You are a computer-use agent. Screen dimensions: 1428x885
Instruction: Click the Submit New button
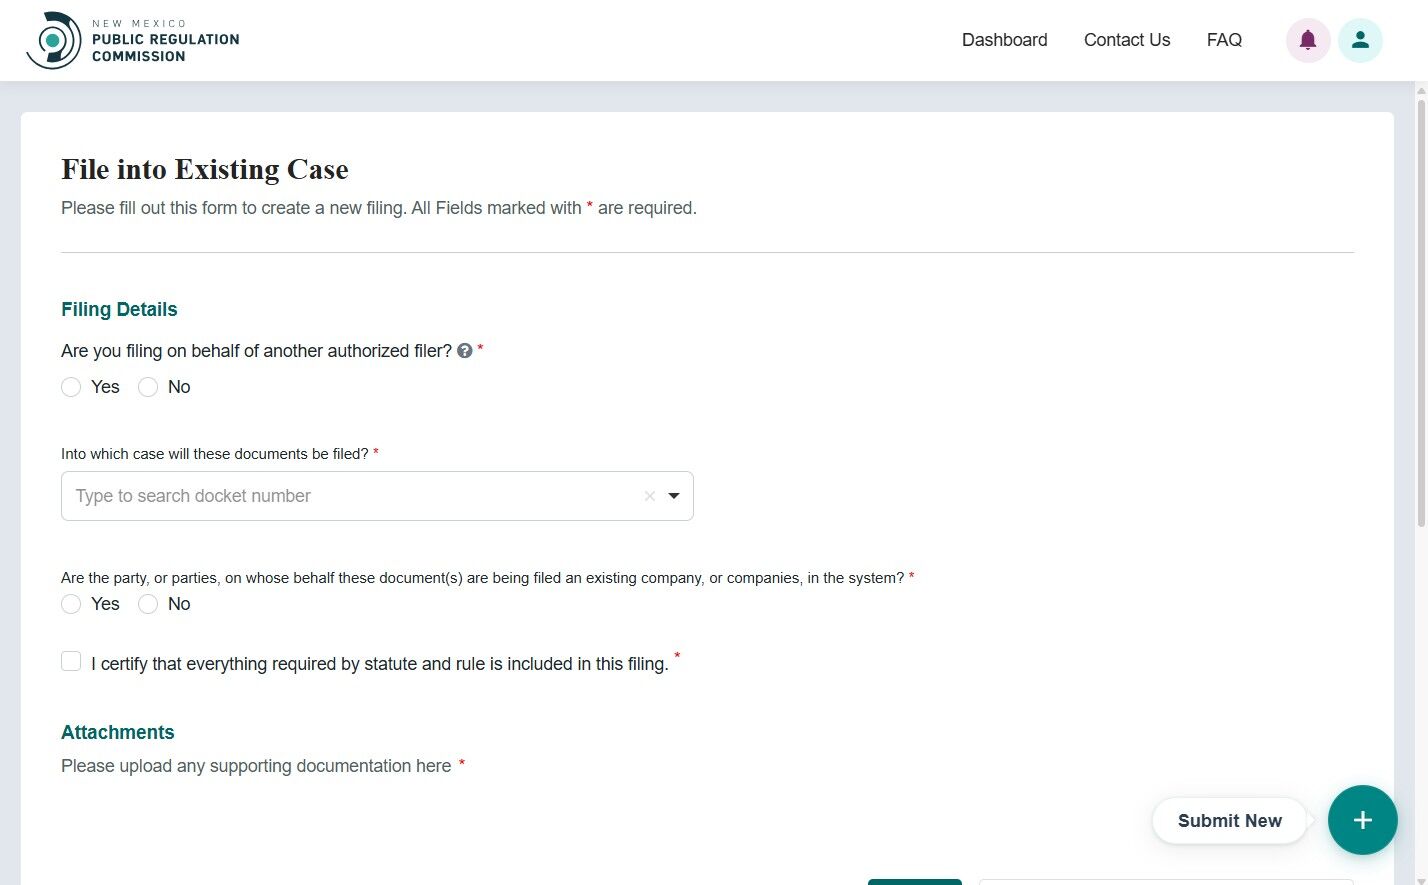(1229, 820)
